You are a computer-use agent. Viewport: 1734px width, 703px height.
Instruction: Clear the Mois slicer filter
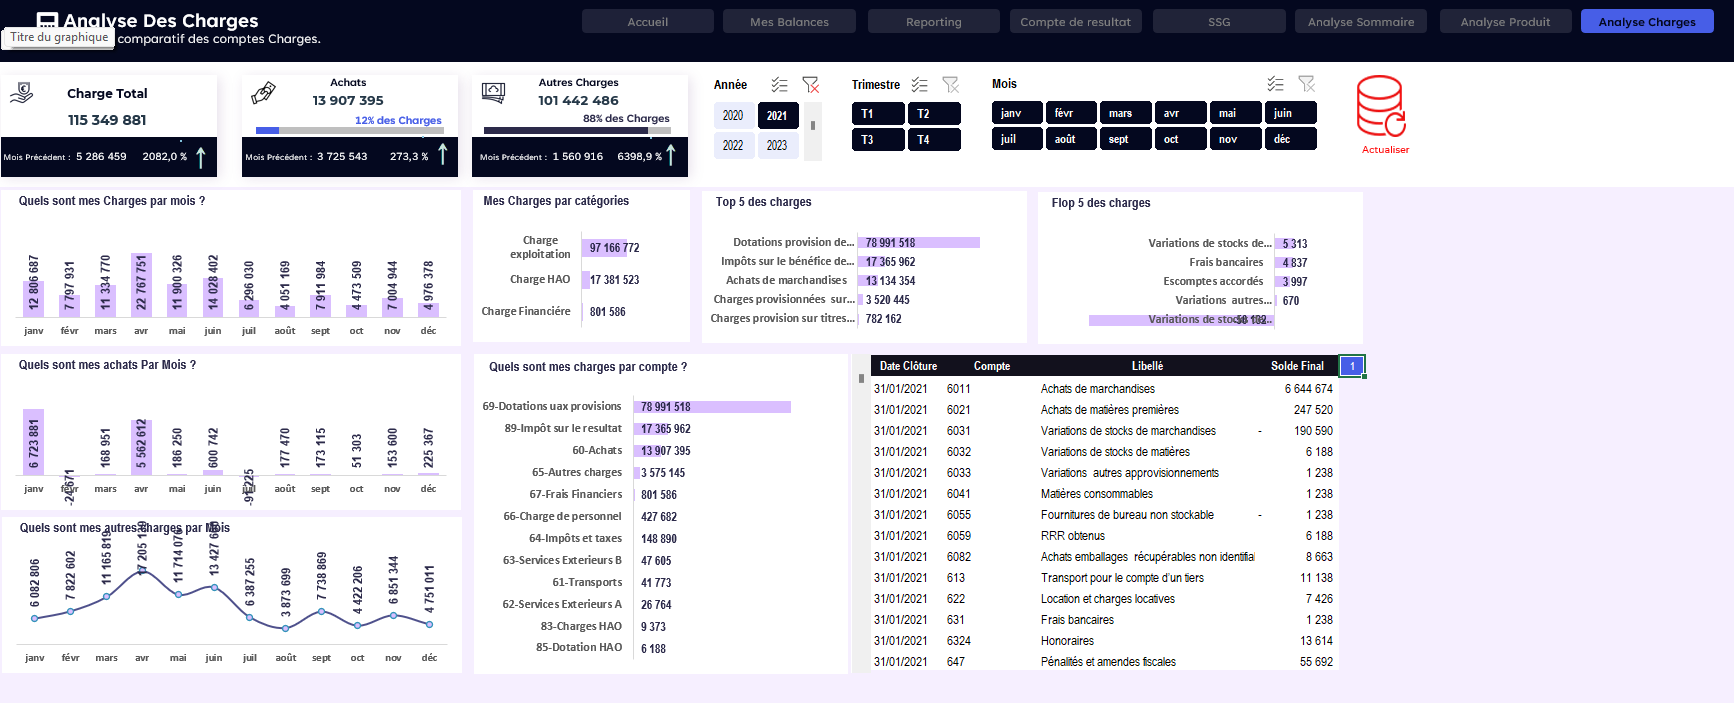coord(1306,84)
